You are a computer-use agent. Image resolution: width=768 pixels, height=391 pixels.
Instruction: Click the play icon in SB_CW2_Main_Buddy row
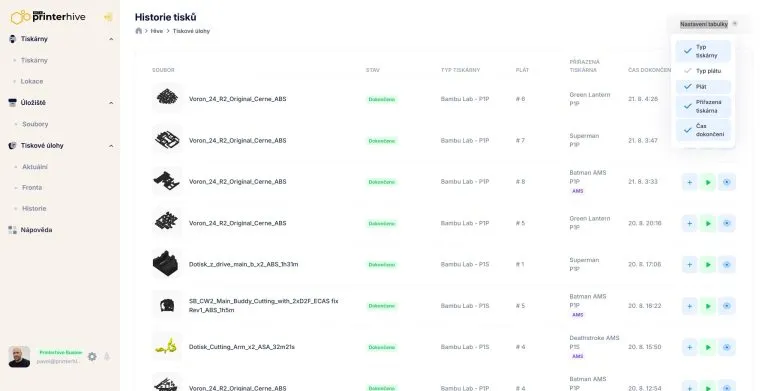(x=708, y=306)
